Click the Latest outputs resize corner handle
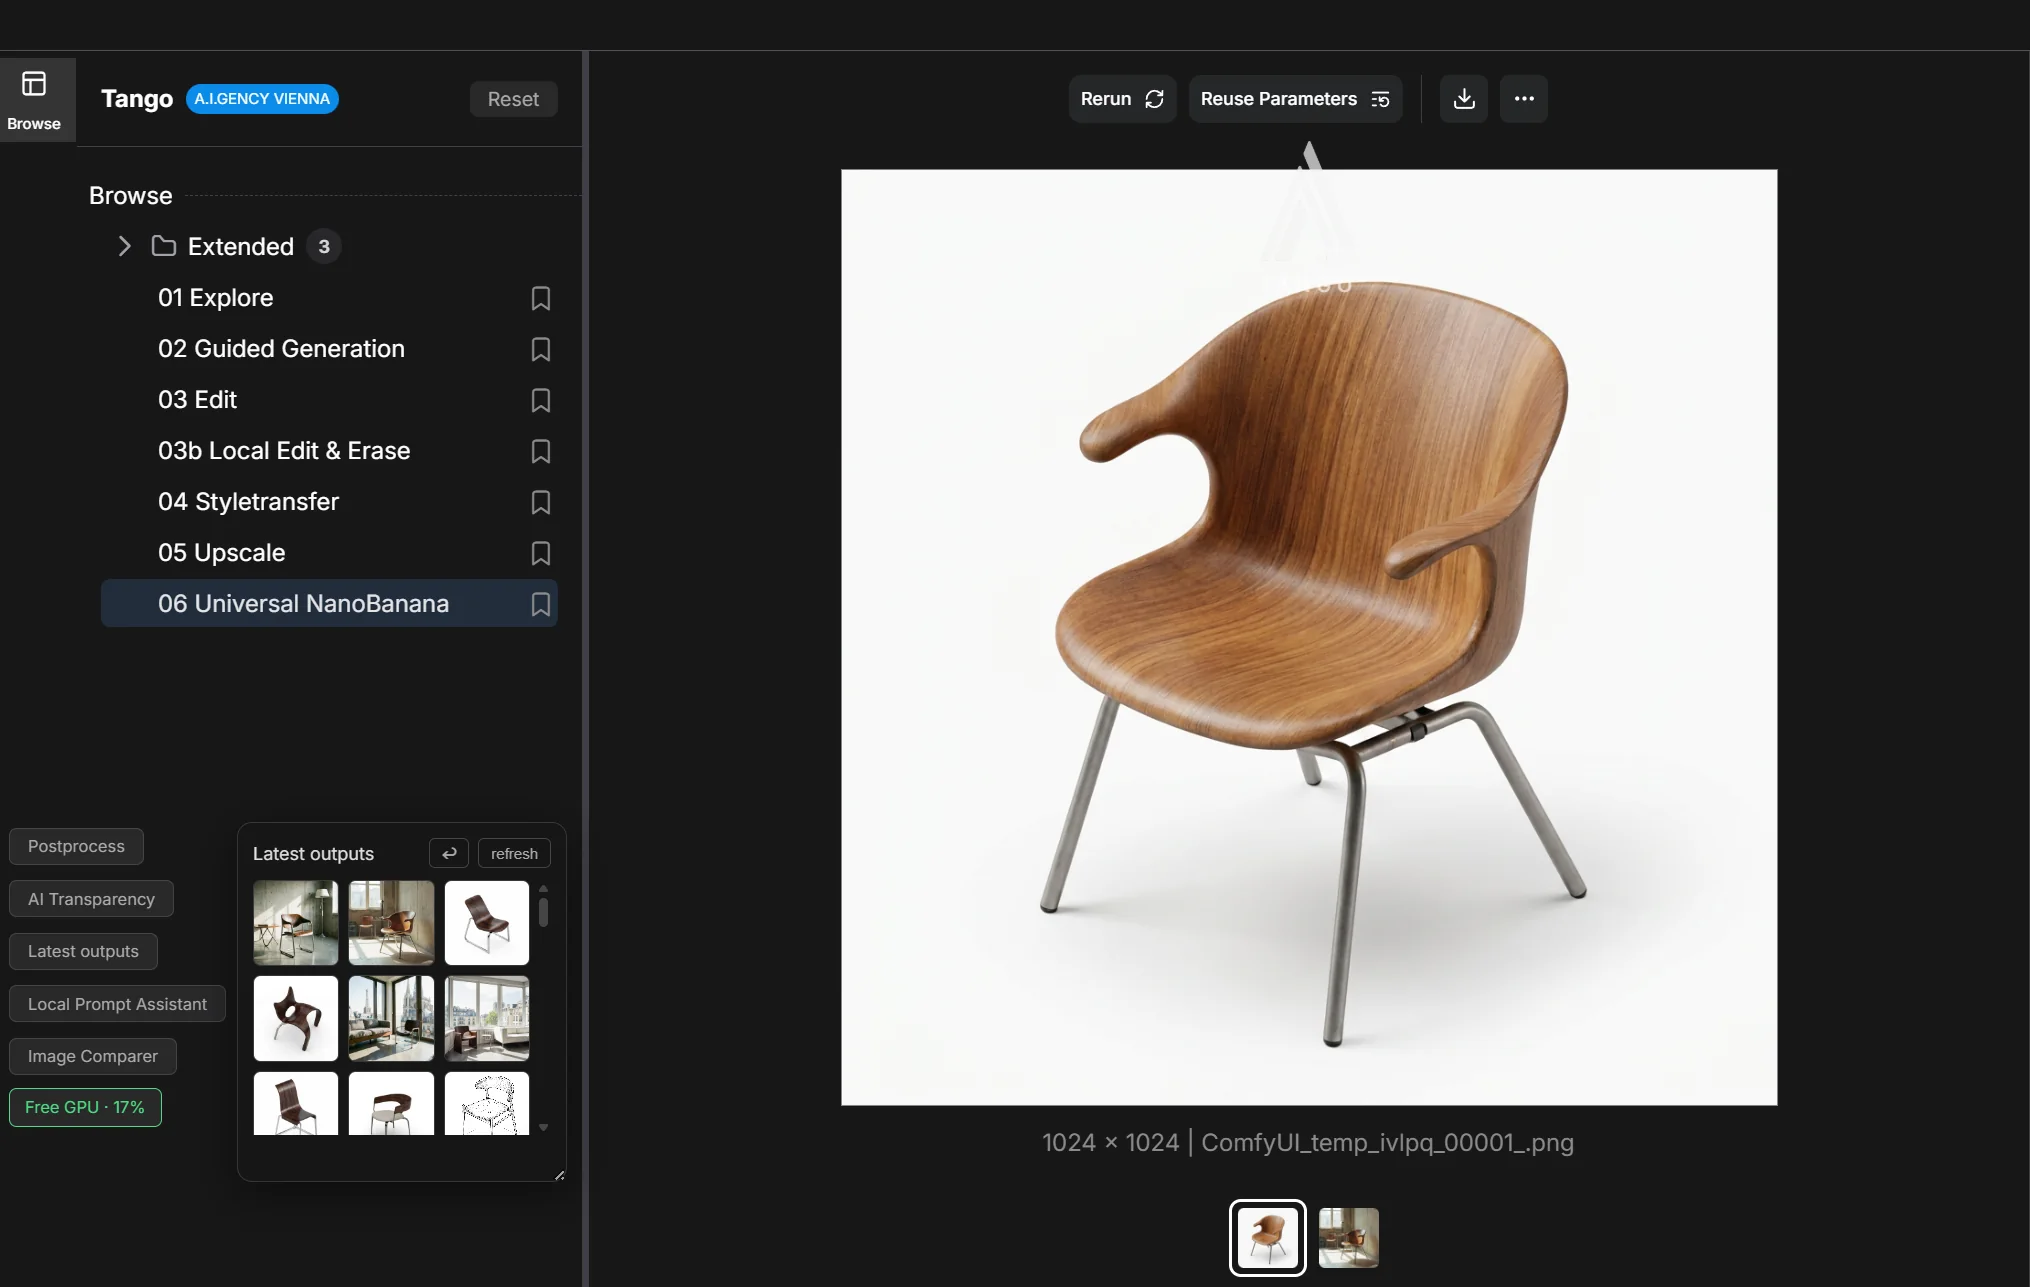 [559, 1175]
